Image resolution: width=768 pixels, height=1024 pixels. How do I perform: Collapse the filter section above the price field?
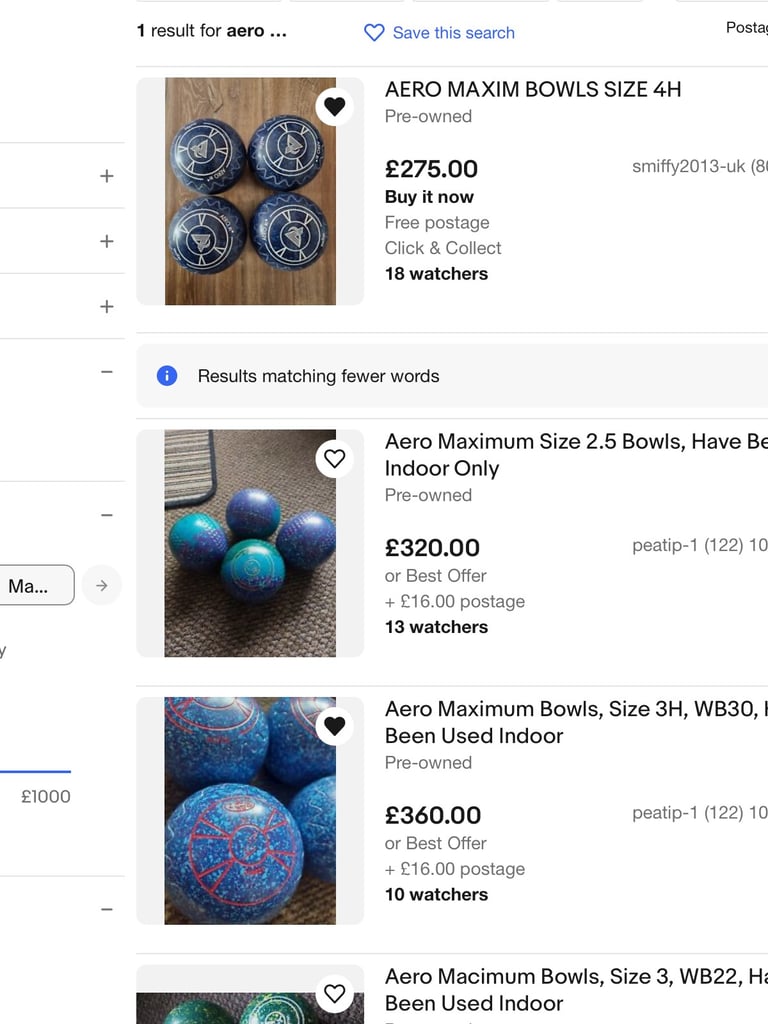106,372
